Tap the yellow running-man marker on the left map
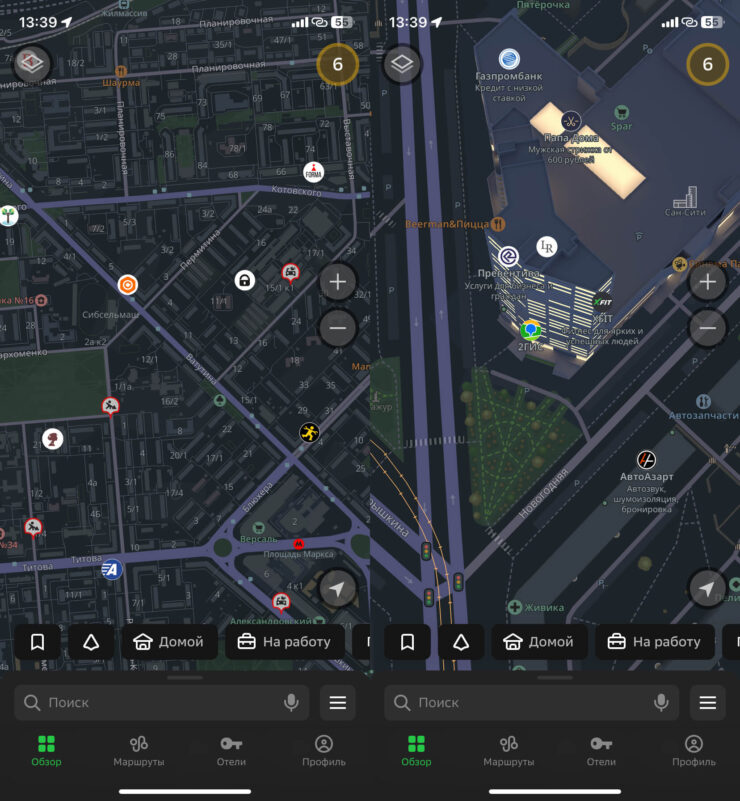Image resolution: width=740 pixels, height=801 pixels. click(x=309, y=432)
